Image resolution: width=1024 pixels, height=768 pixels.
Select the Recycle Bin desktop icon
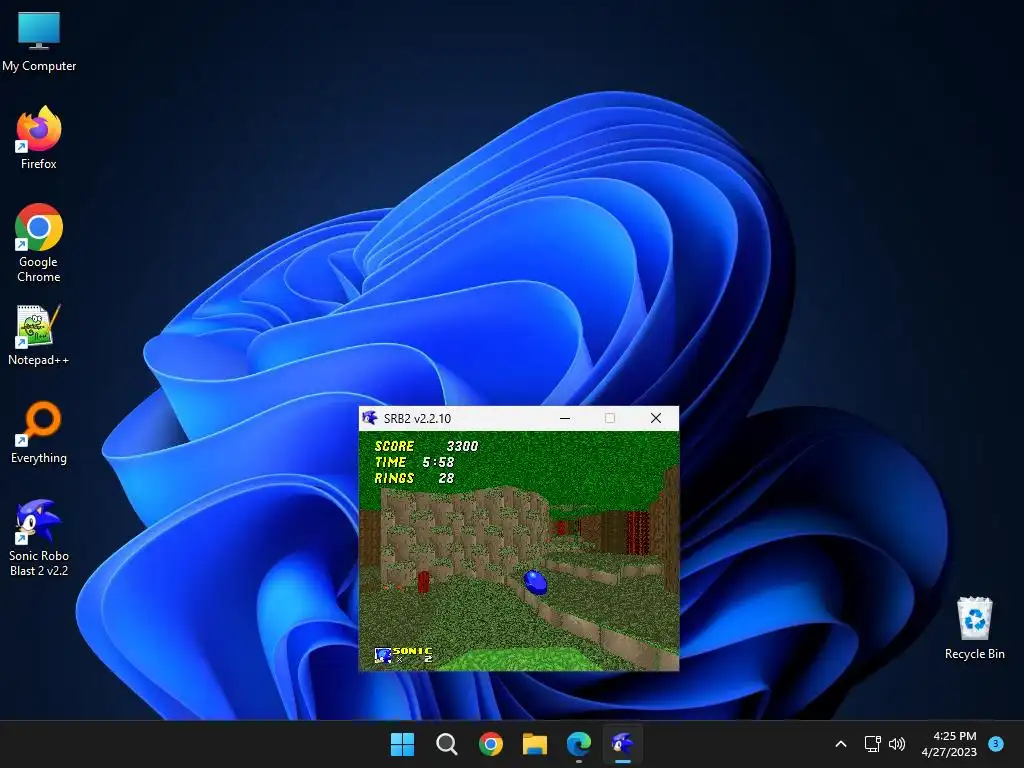(974, 628)
